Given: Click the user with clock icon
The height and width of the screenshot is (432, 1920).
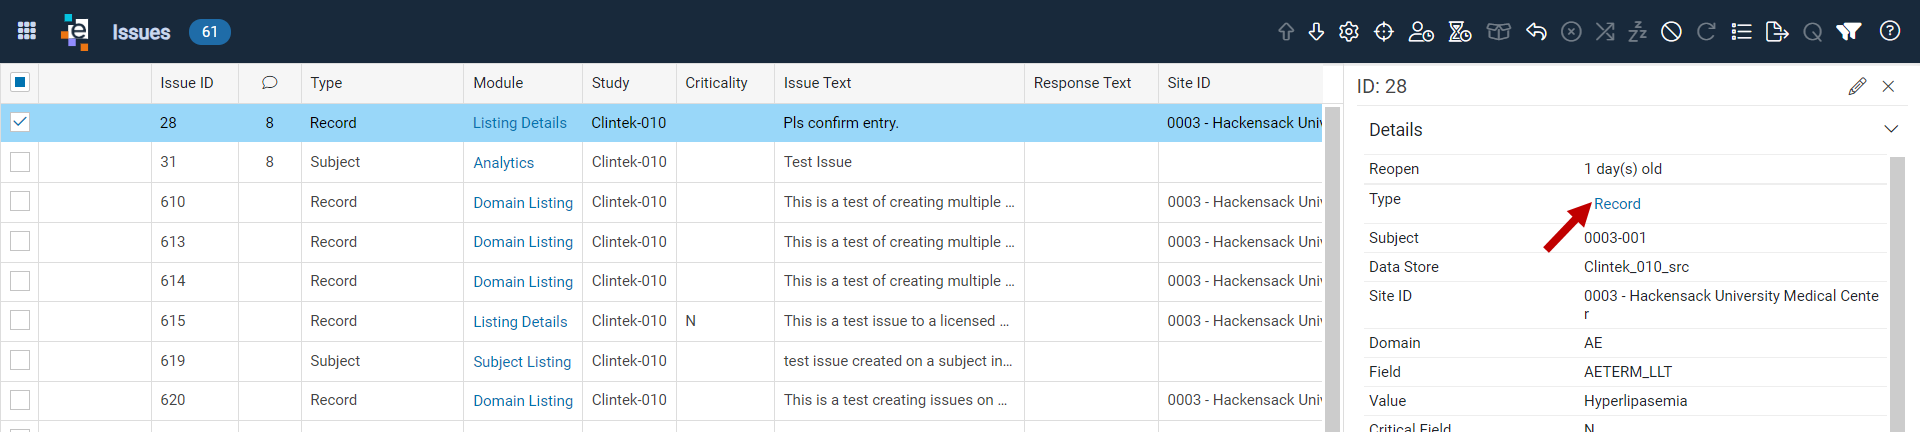Looking at the screenshot, I should click(x=1421, y=32).
